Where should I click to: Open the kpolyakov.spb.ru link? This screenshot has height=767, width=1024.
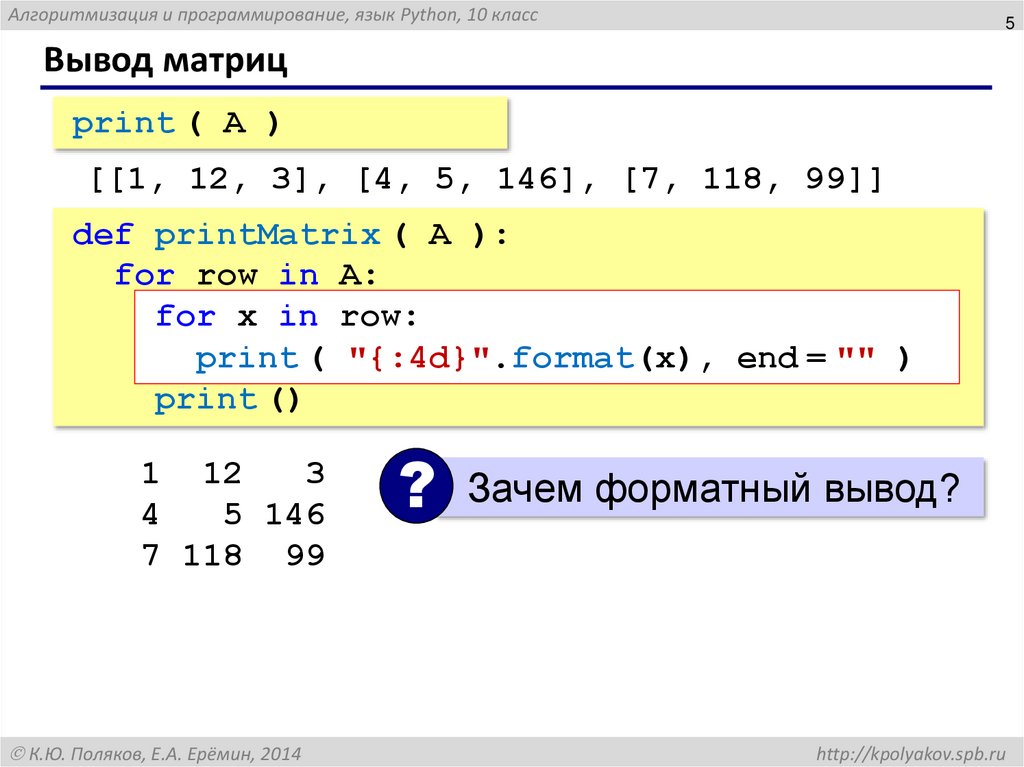point(910,753)
